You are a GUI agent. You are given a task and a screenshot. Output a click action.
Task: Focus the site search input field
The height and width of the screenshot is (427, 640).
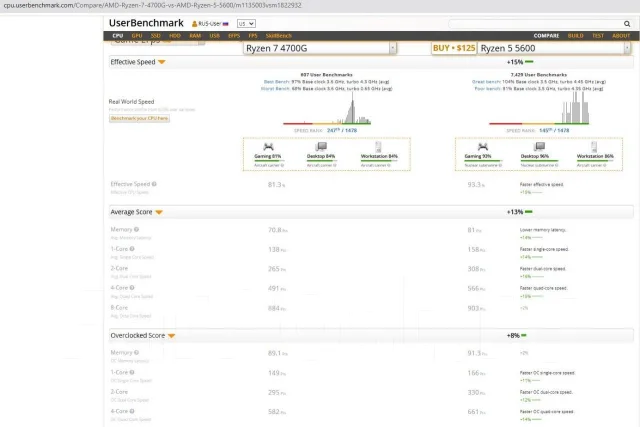535,24
